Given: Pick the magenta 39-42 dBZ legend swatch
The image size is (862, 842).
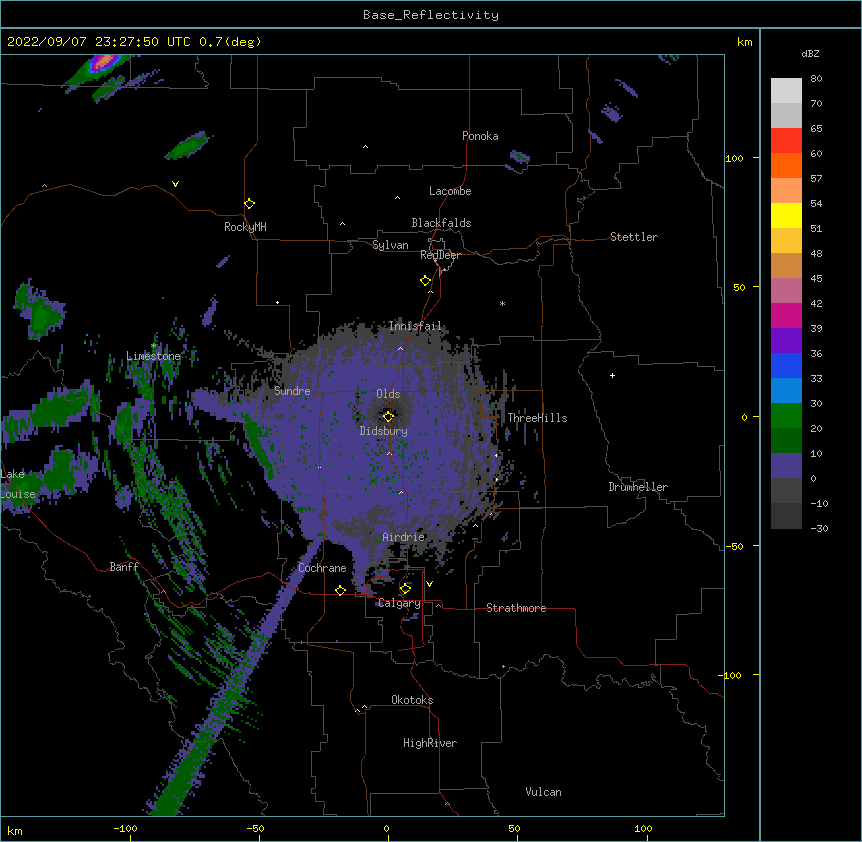Looking at the screenshot, I should 786,315.
